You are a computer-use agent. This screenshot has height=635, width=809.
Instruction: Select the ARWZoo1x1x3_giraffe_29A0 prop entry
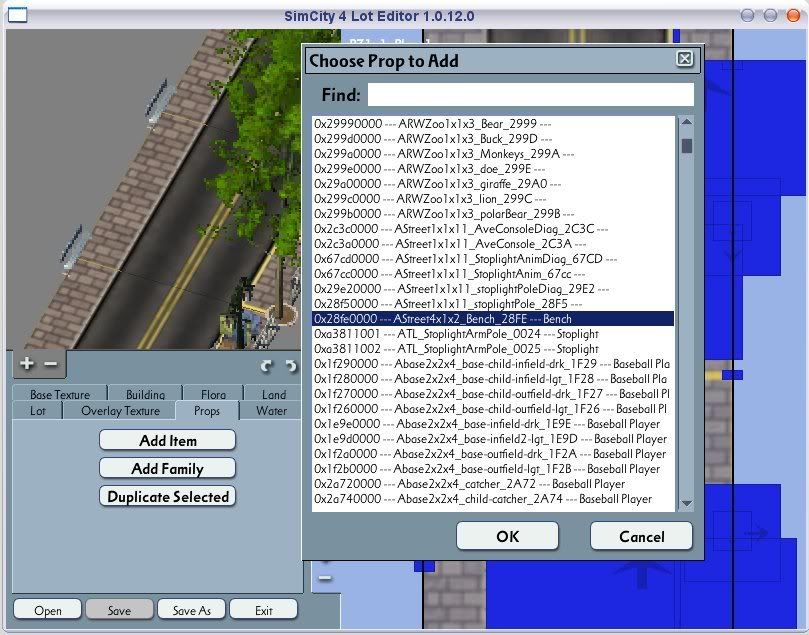[x=449, y=184]
